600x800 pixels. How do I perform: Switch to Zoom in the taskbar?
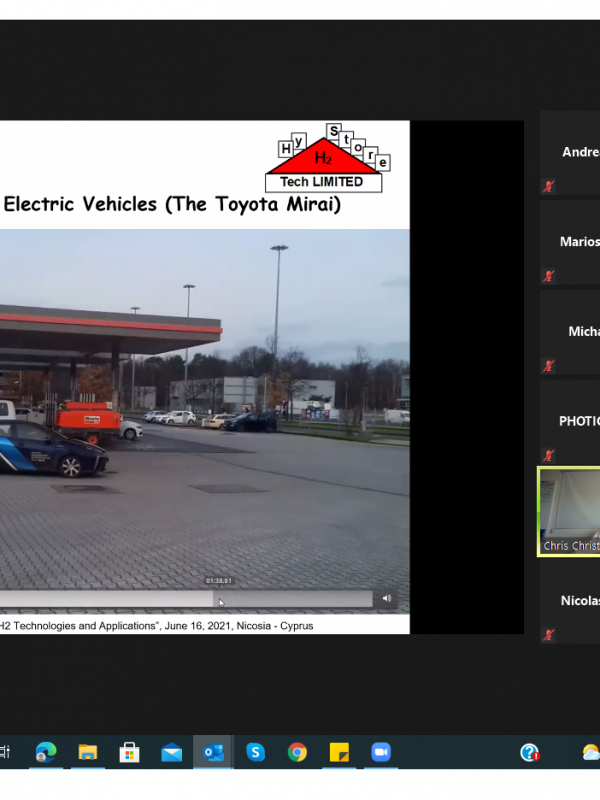(x=381, y=753)
